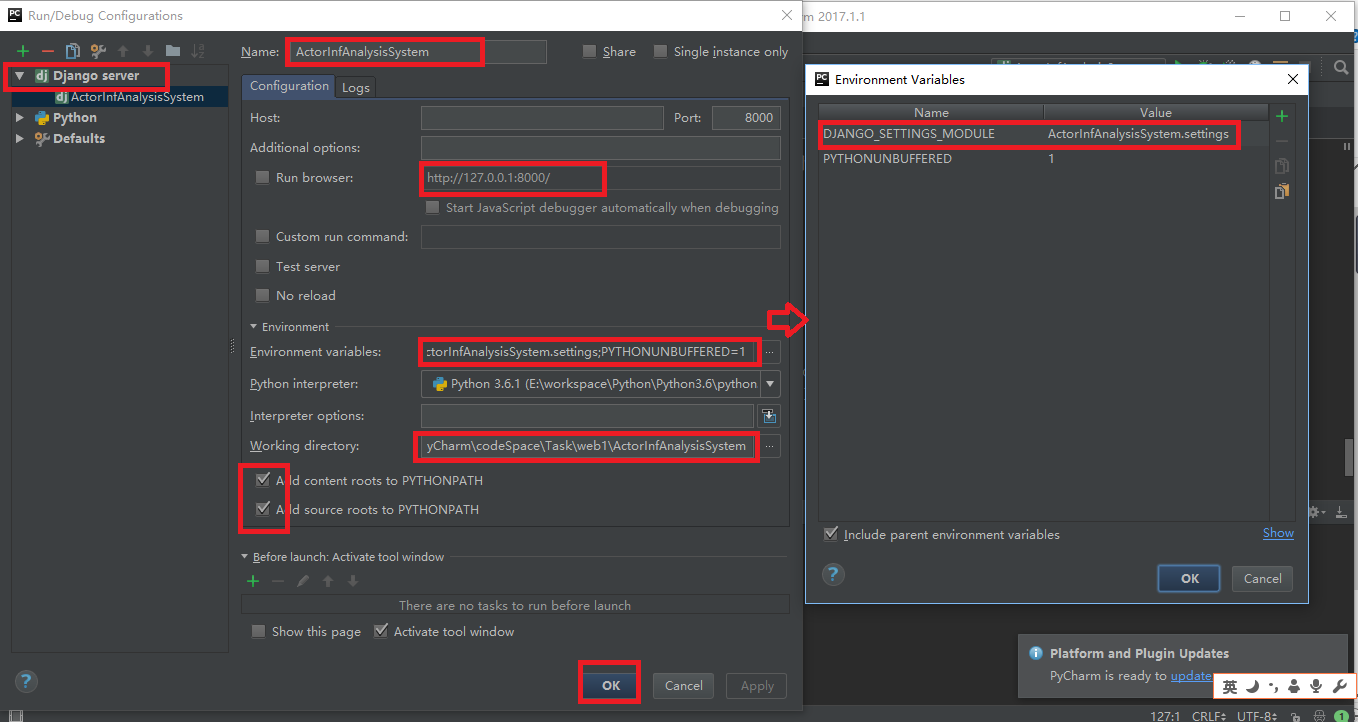This screenshot has height=722, width=1358.
Task: Collapse the Environment section
Action: click(x=254, y=327)
